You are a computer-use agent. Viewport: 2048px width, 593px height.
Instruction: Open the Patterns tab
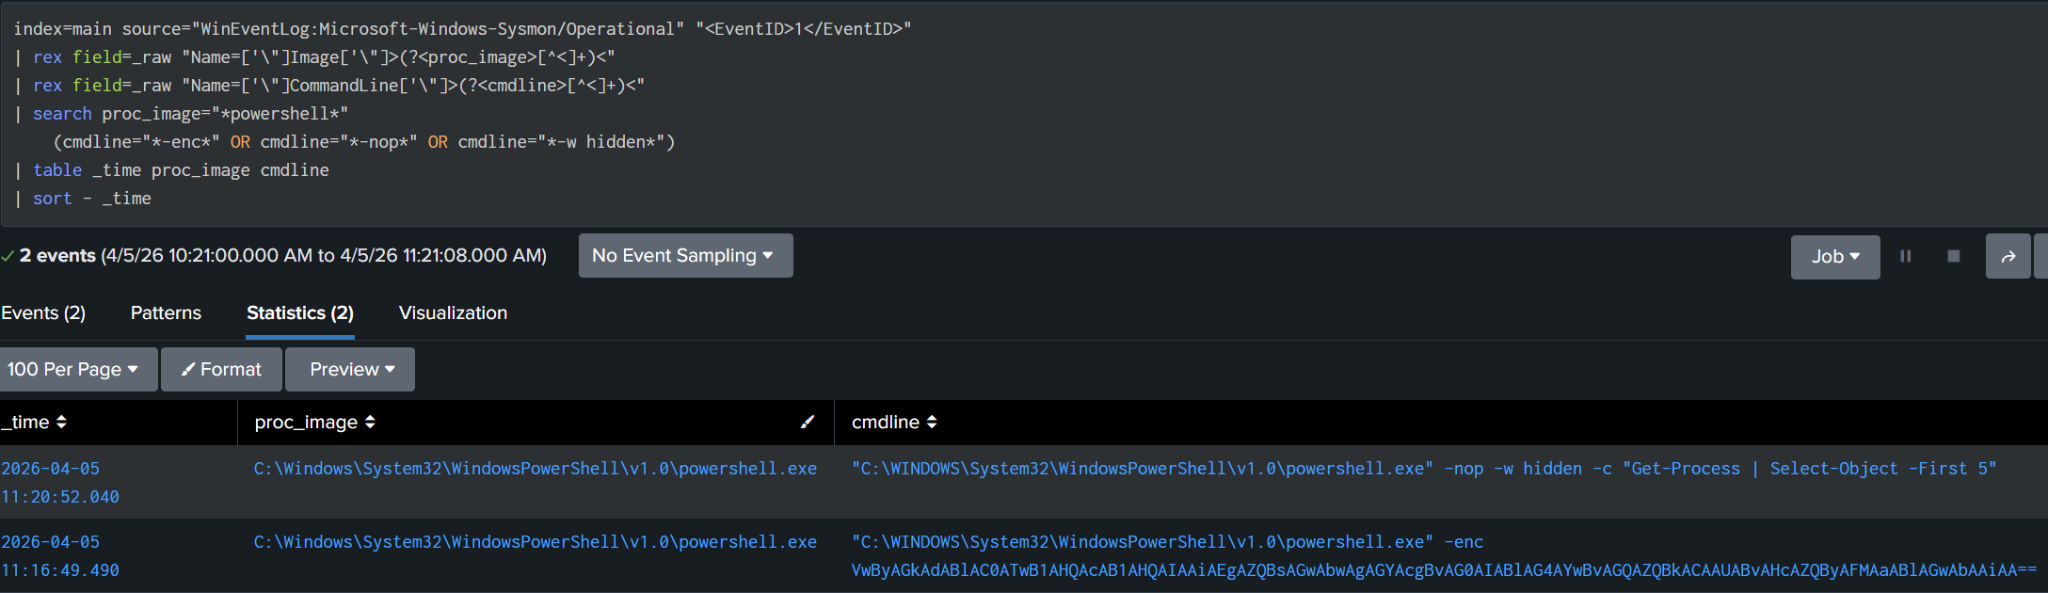(x=166, y=313)
